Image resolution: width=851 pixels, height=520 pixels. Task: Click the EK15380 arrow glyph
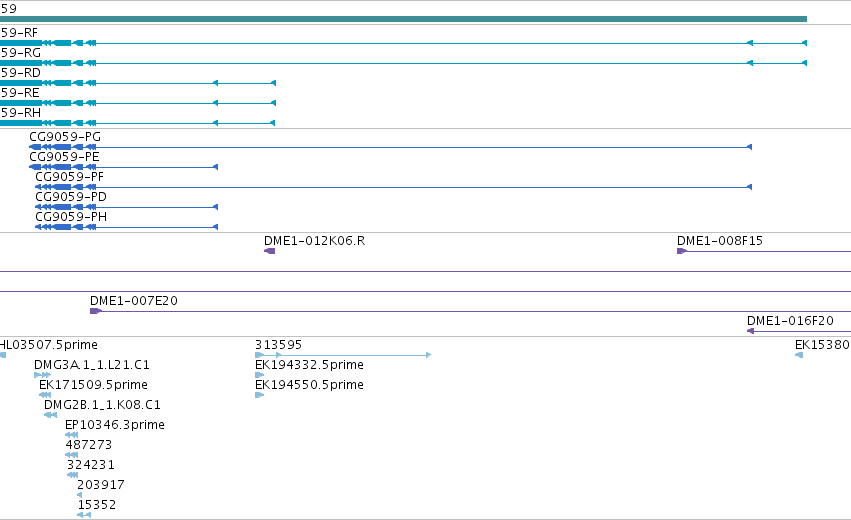coord(799,355)
